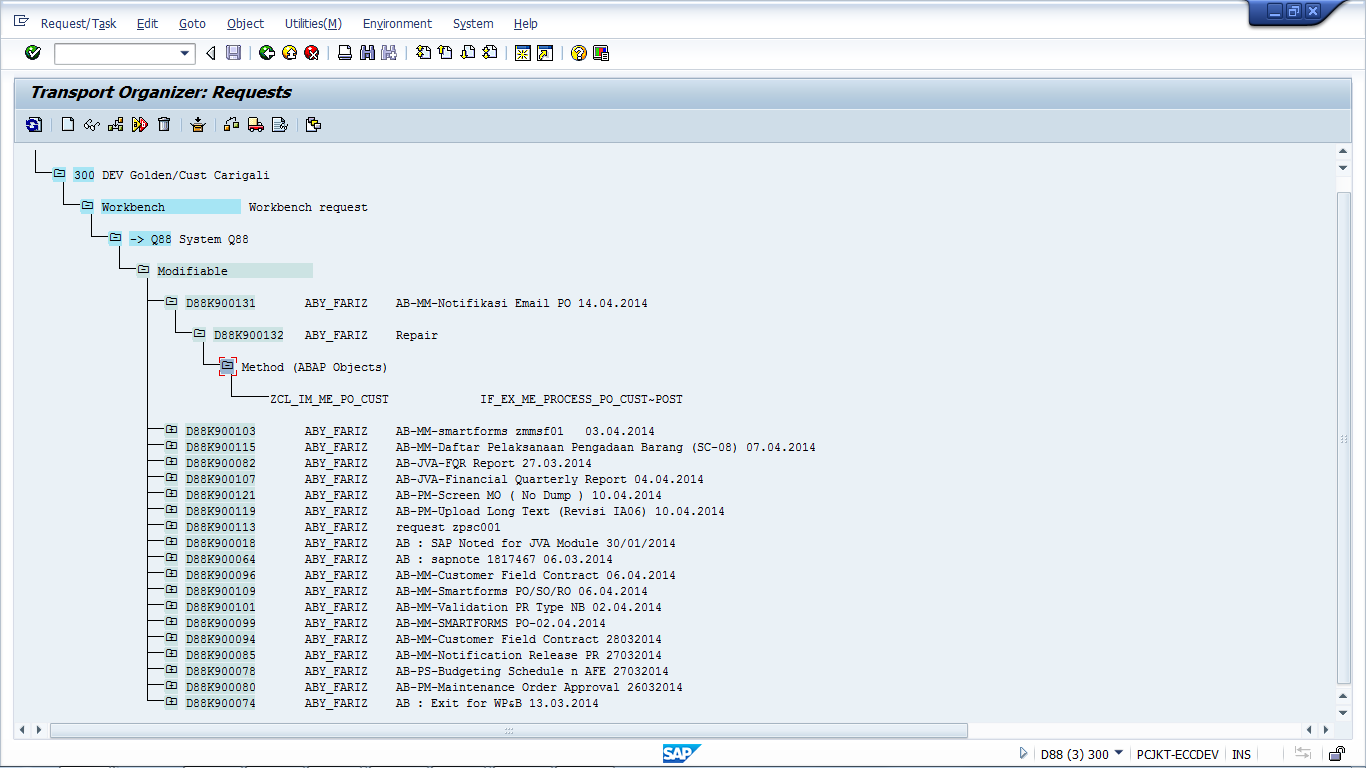The height and width of the screenshot is (768, 1366).
Task: Open the Utilities(M) menu
Action: click(x=313, y=23)
